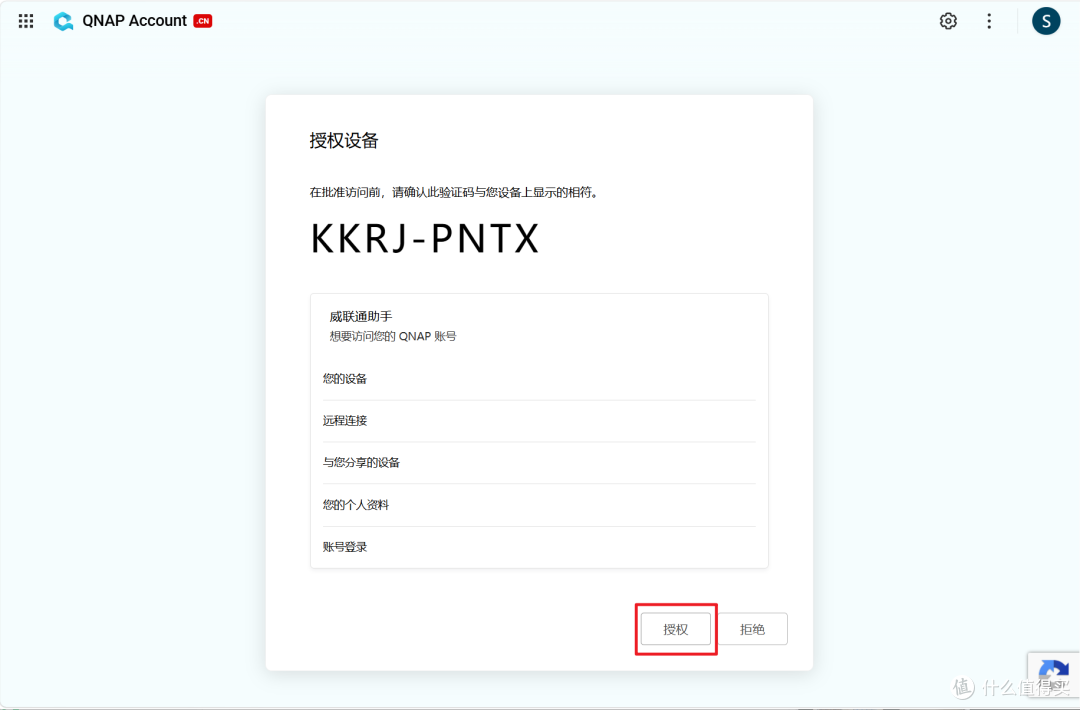The image size is (1080, 710).
Task: Open the apps grid menu
Action: [26, 21]
